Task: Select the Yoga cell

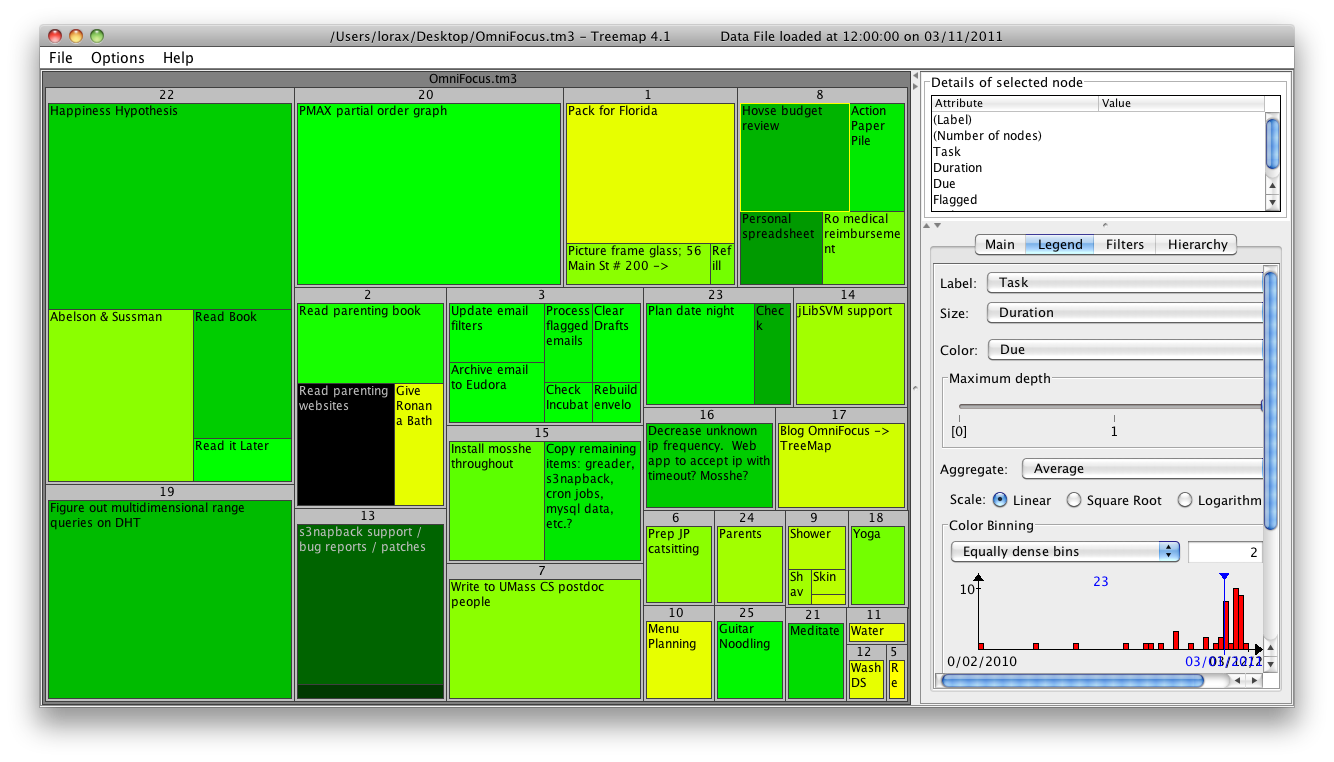Action: (x=878, y=565)
